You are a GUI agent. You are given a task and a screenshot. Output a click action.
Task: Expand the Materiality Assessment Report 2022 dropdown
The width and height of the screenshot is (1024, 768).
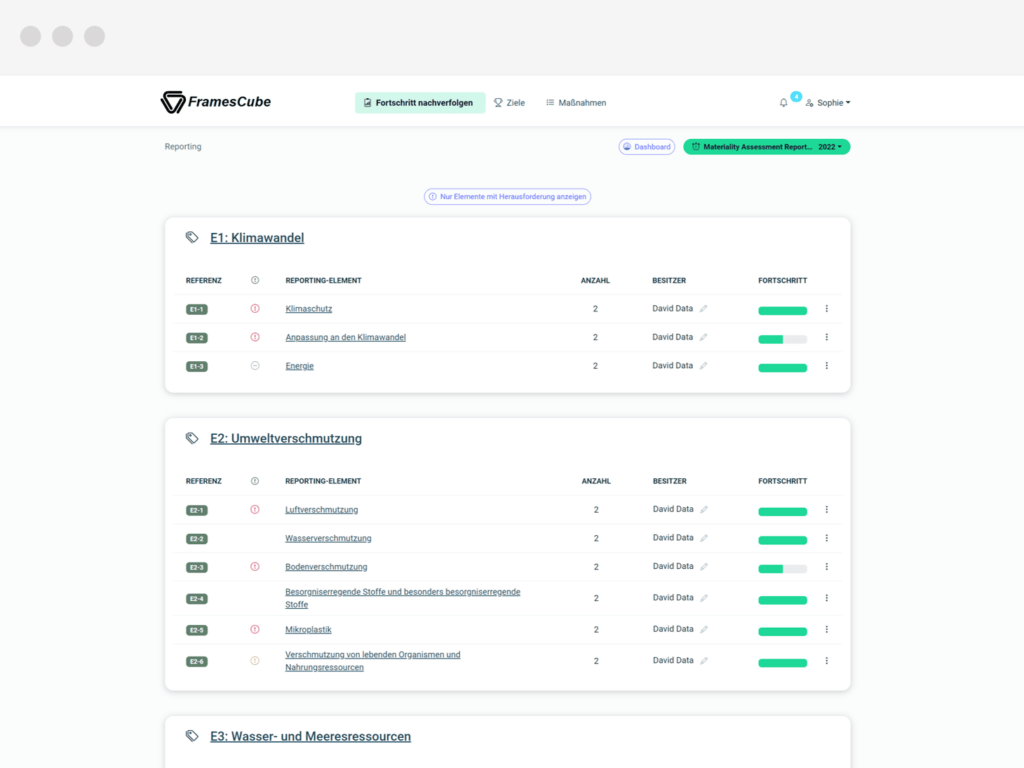767,147
